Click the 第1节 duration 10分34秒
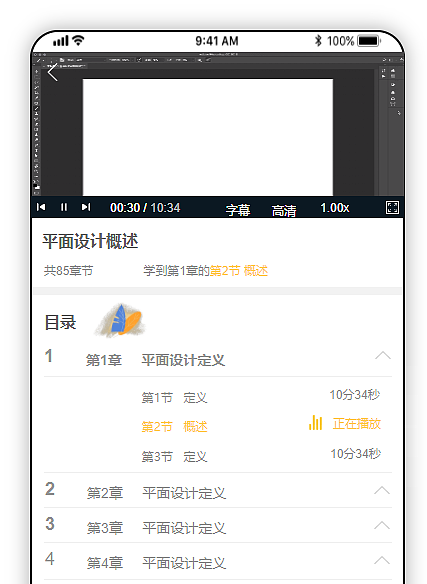427x584 pixels. click(355, 394)
